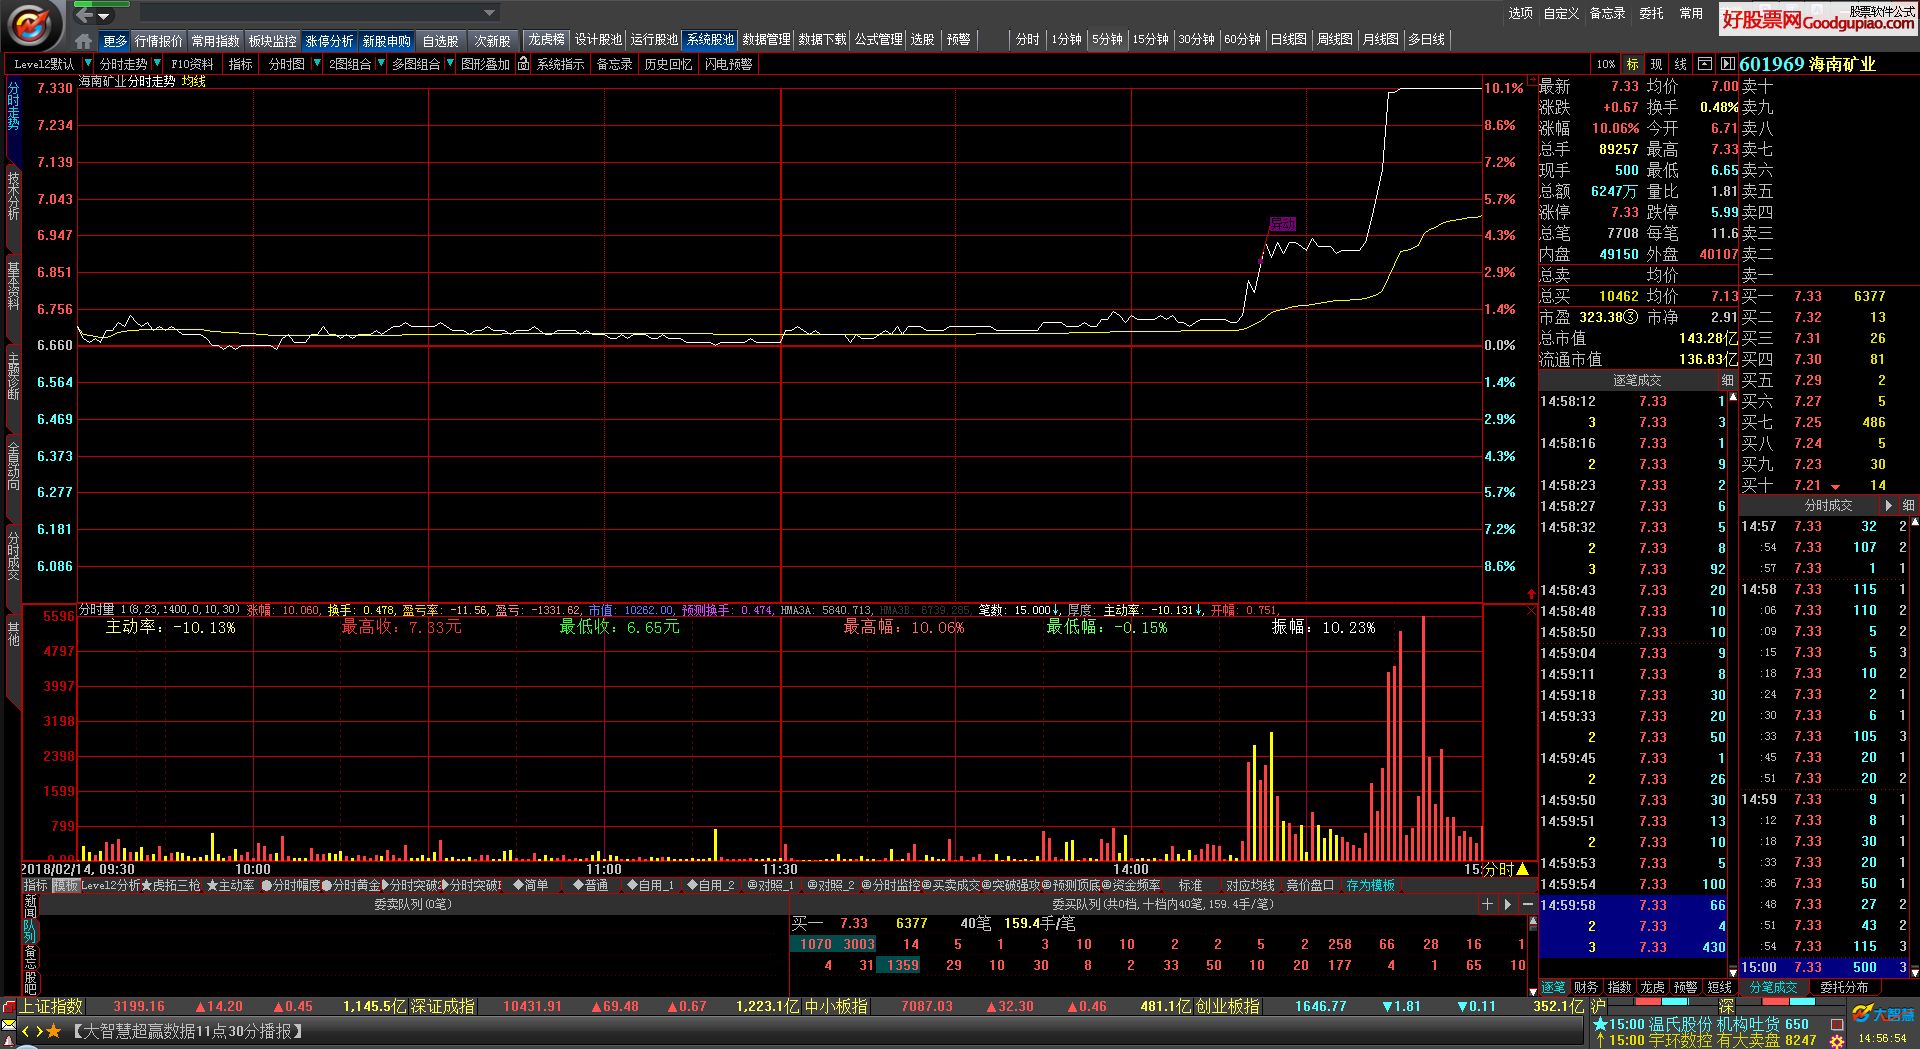This screenshot has width=1920, height=1049.
Task: Click the red window icon left of 上证指数
Action: coord(9,1006)
